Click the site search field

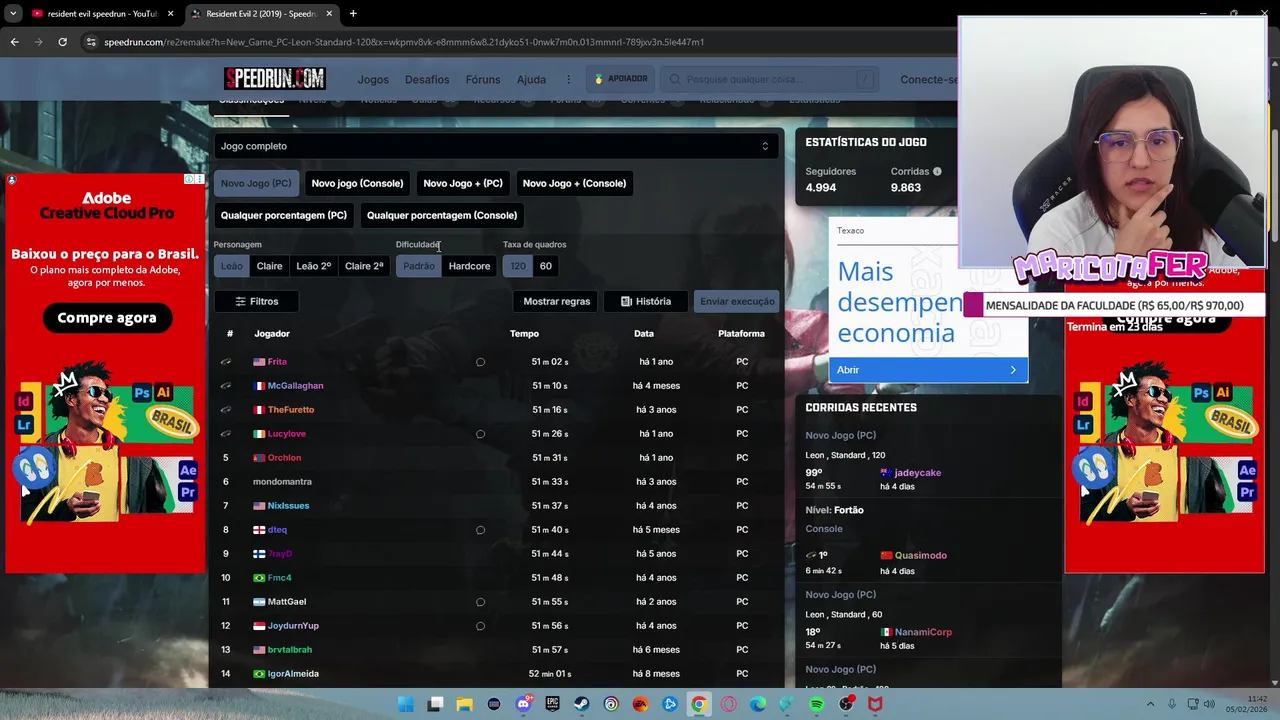[771, 80]
